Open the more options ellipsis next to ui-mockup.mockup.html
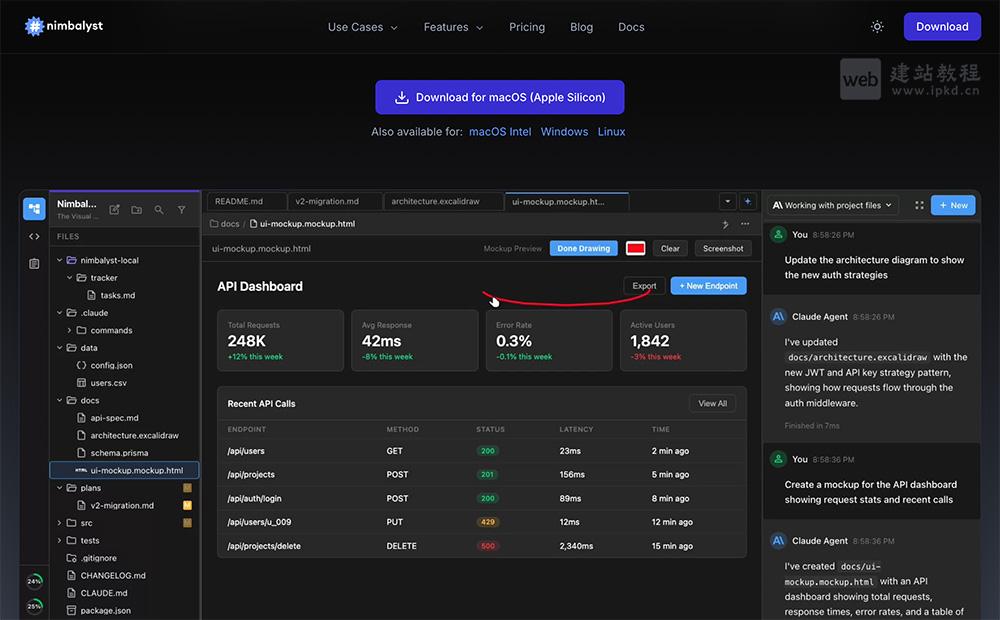 coord(744,223)
